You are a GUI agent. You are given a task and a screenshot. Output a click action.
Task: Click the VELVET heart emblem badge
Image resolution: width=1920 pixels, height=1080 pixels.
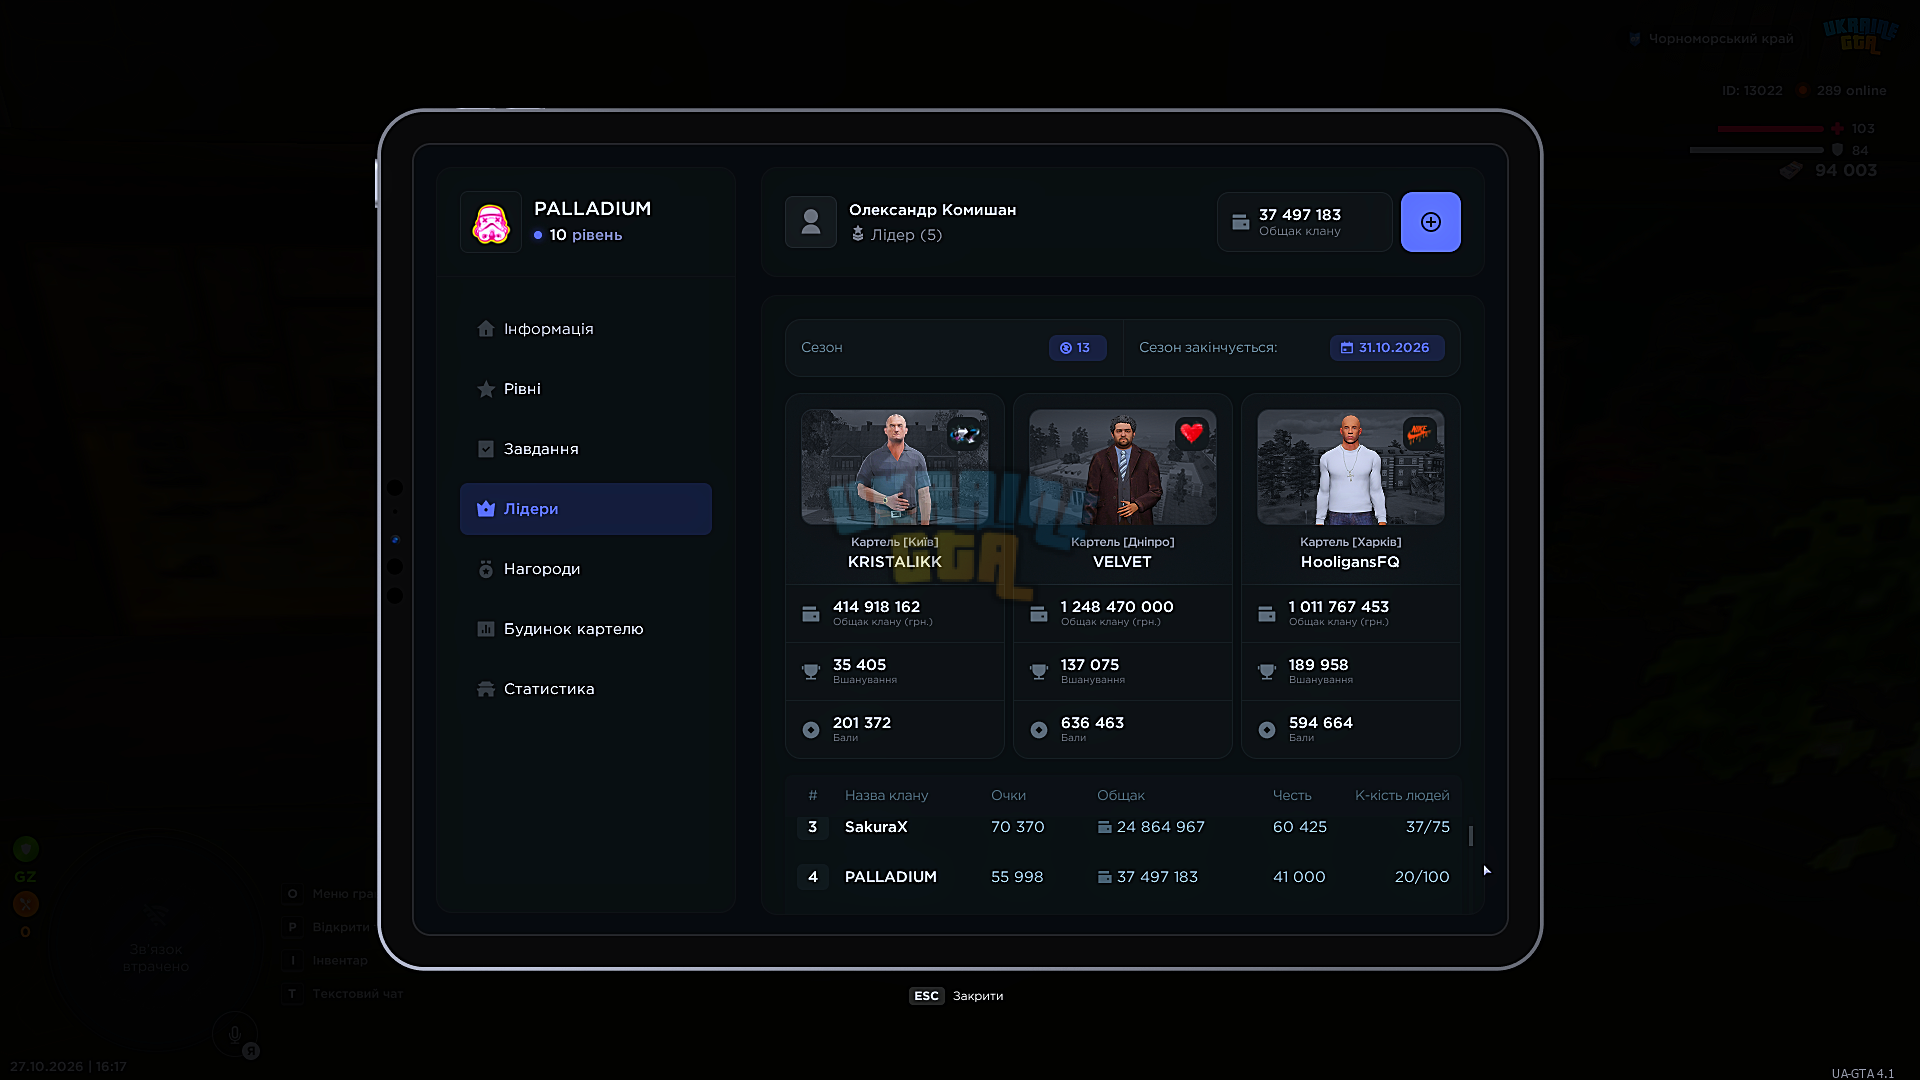(x=1192, y=434)
